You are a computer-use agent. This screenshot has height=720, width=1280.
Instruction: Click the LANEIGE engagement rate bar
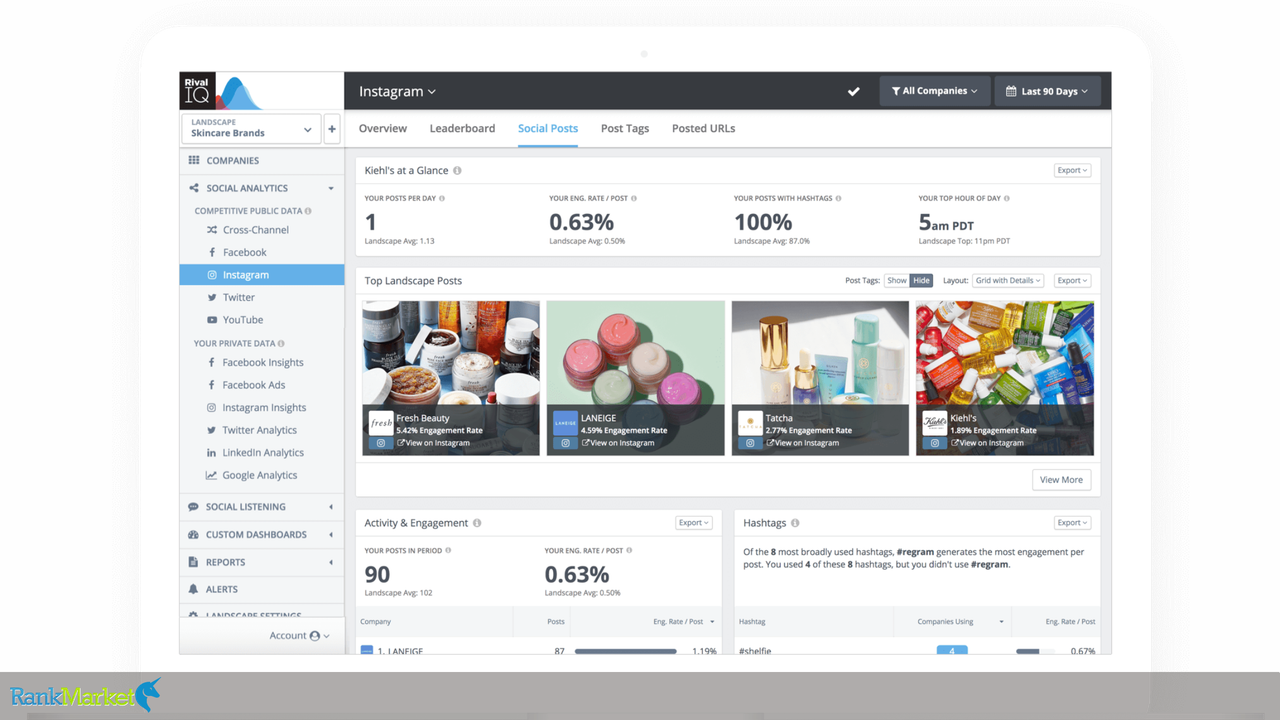(x=626, y=651)
